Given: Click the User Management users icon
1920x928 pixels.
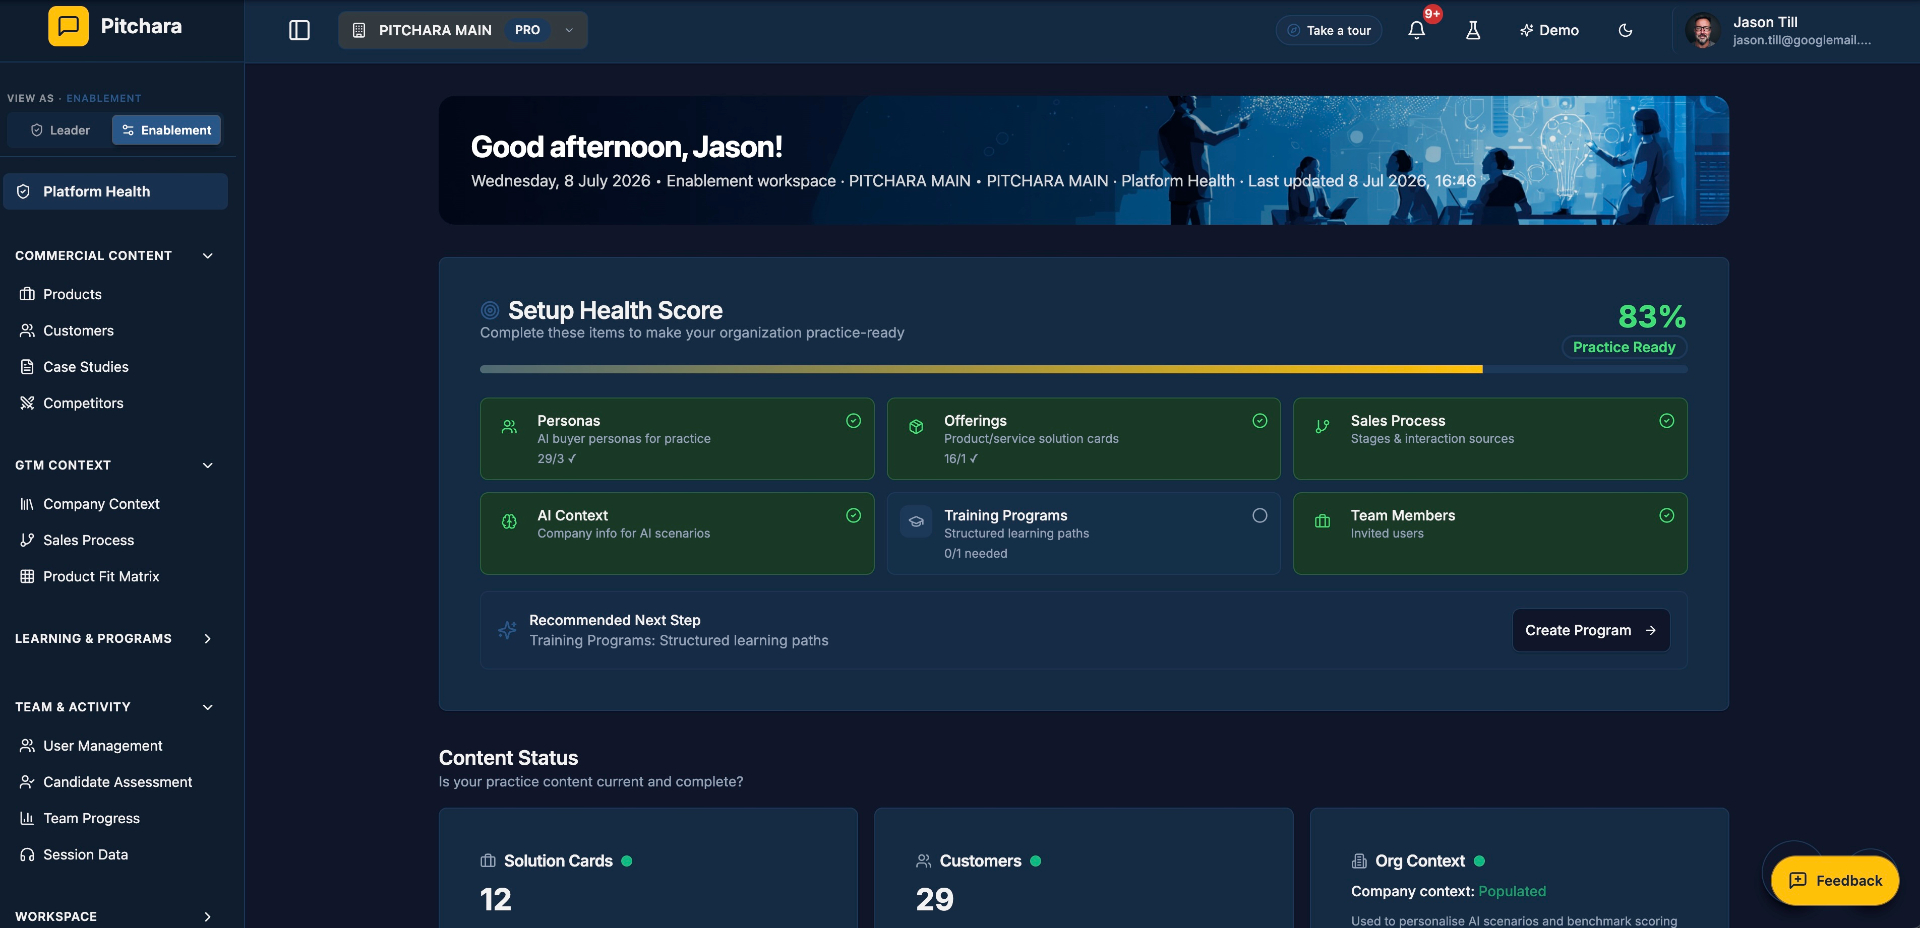Looking at the screenshot, I should coord(27,746).
